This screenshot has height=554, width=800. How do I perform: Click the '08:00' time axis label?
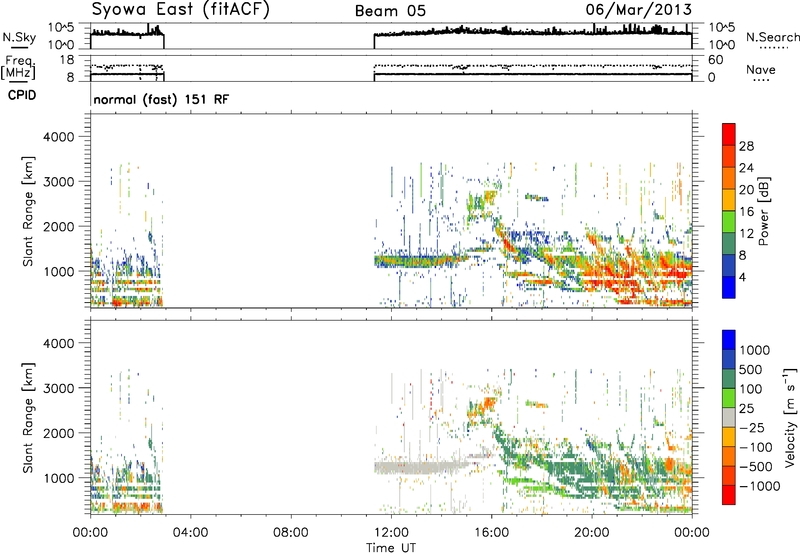click(291, 533)
